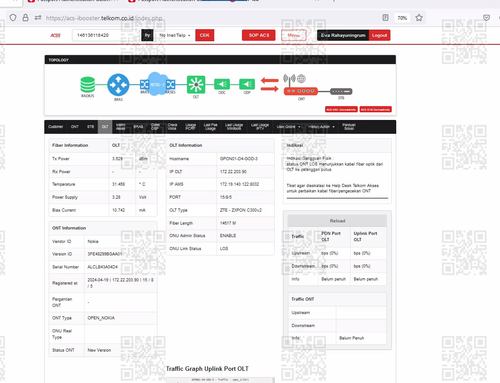Viewport: 500px width, 383px height.
Task: Click the Tx Power value 3.529
Action: tap(117, 159)
